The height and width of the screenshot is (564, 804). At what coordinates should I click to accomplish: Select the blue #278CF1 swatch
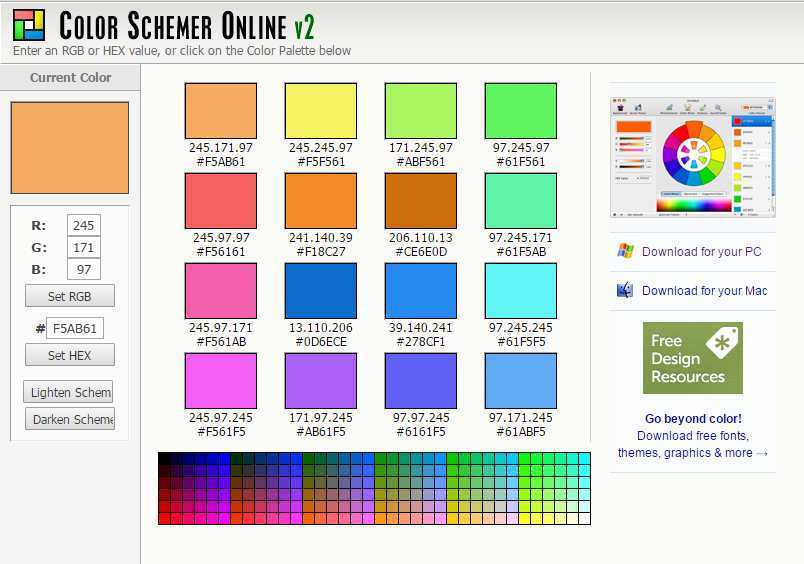coord(421,291)
